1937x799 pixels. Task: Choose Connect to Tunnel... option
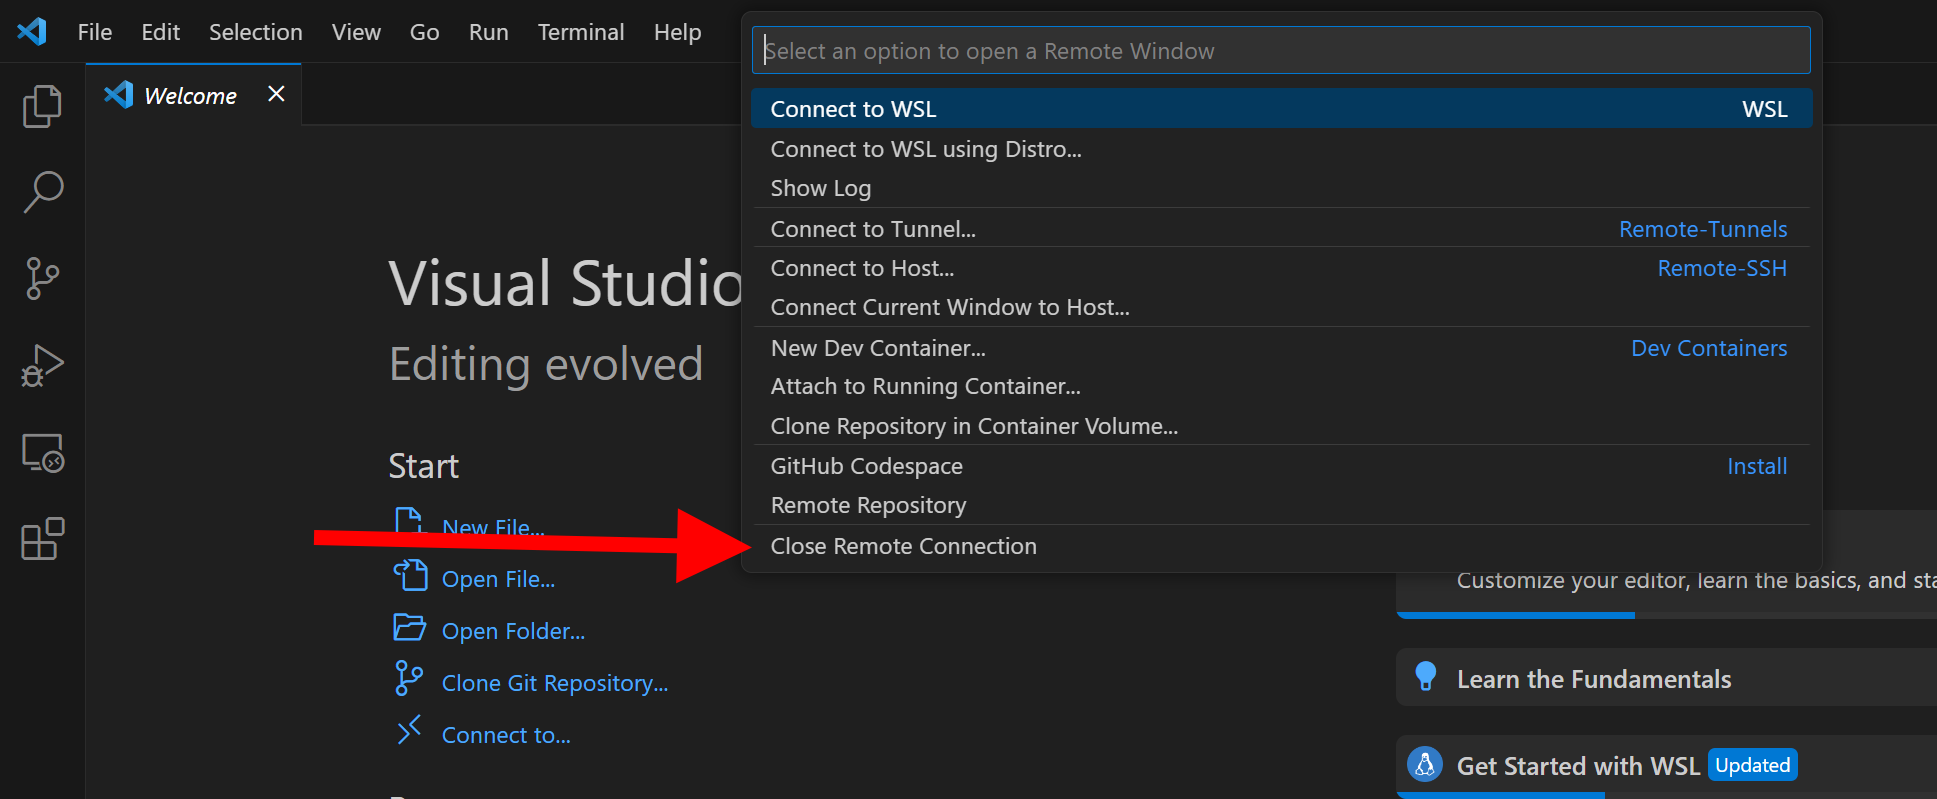coord(1281,229)
